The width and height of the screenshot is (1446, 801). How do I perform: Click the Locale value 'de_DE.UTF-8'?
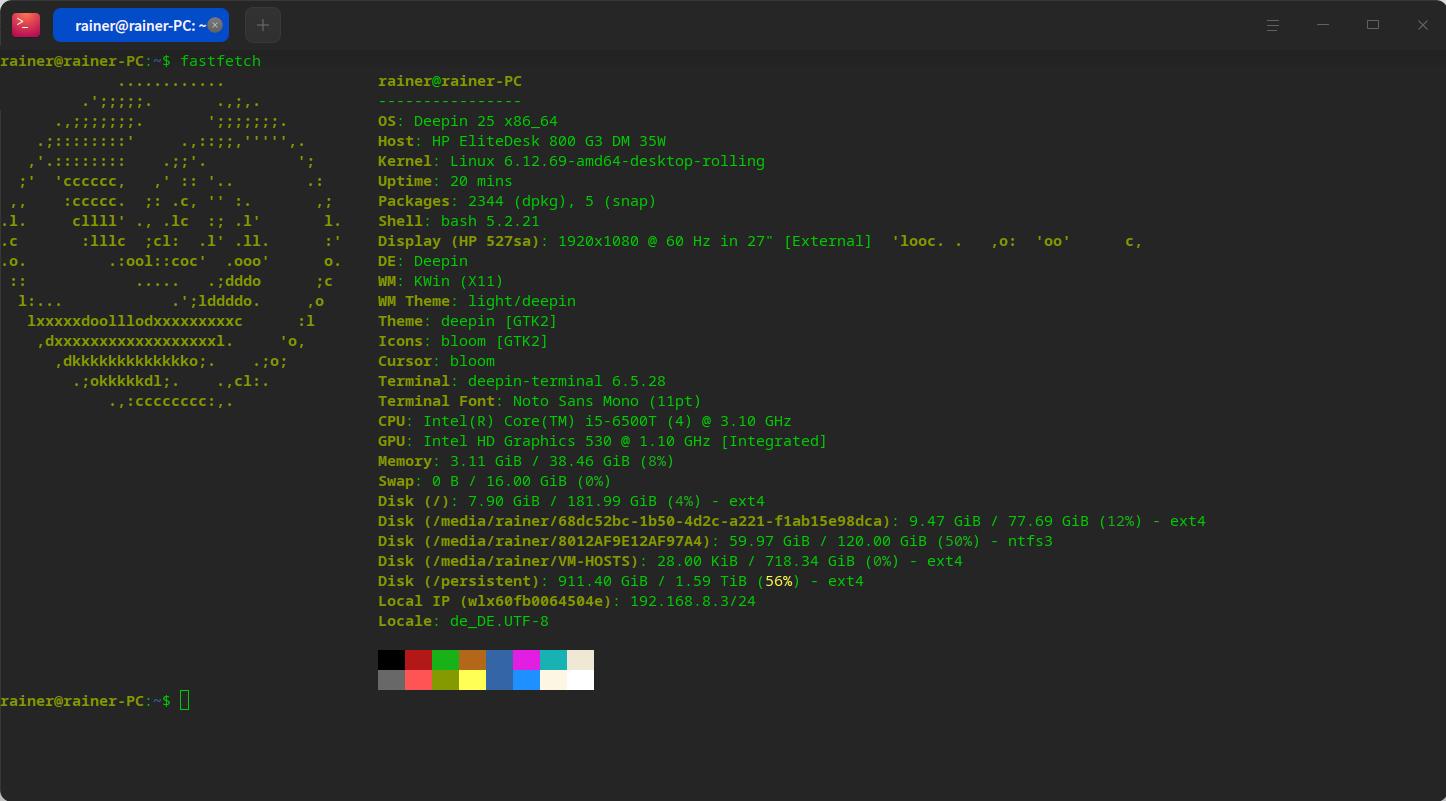[x=499, y=621]
